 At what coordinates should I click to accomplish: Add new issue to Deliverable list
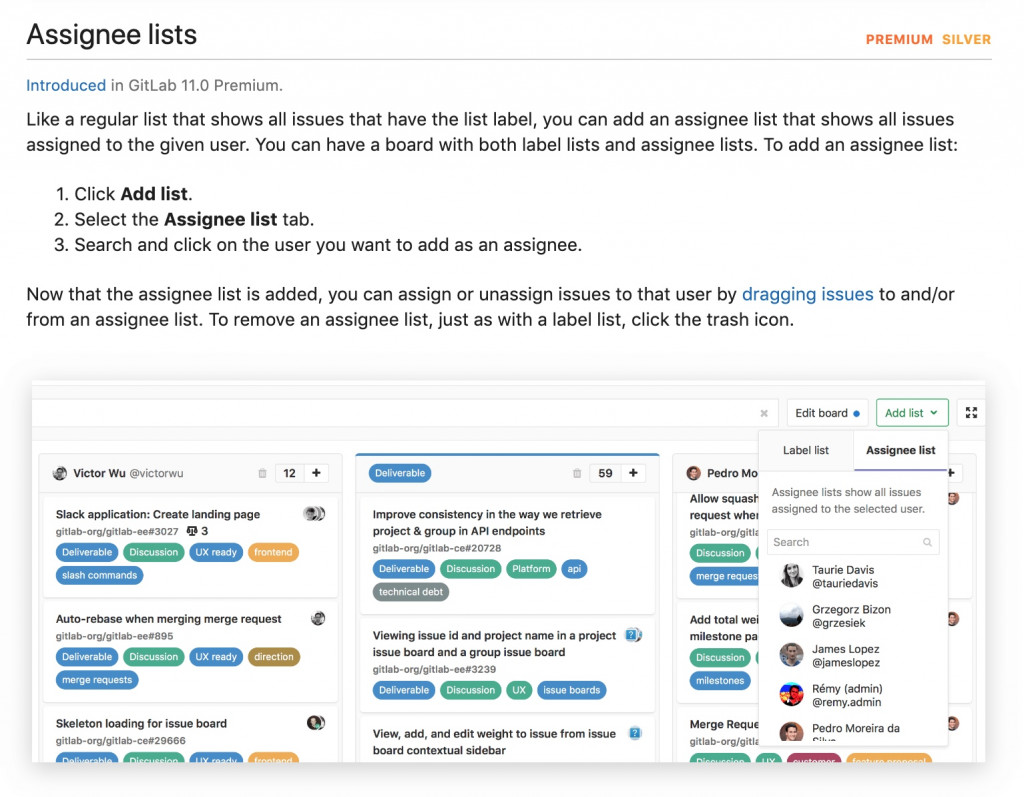(x=633, y=473)
